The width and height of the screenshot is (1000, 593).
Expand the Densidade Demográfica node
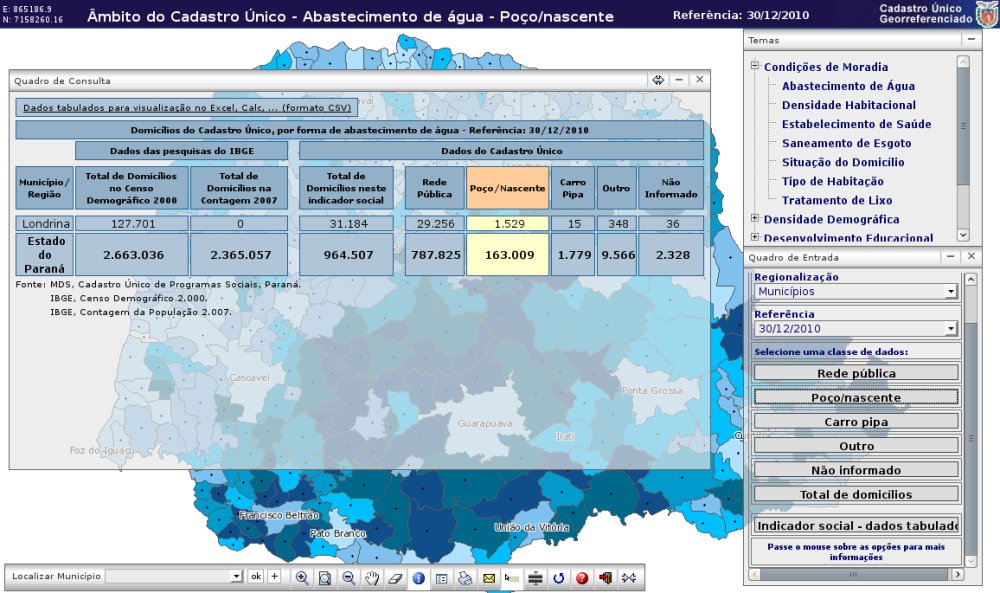(755, 219)
